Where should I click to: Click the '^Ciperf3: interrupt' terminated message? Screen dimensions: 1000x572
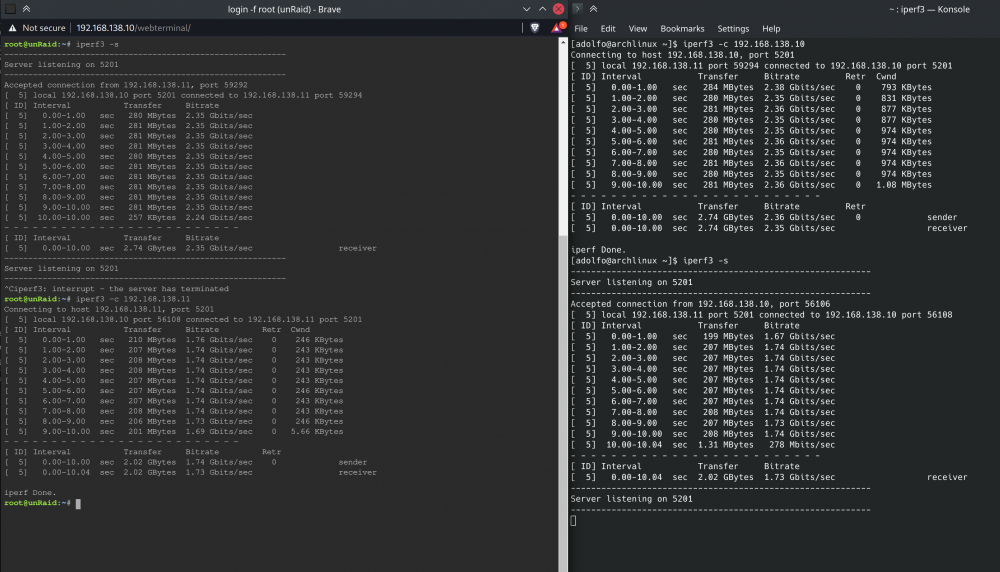pyautogui.click(x=116, y=289)
